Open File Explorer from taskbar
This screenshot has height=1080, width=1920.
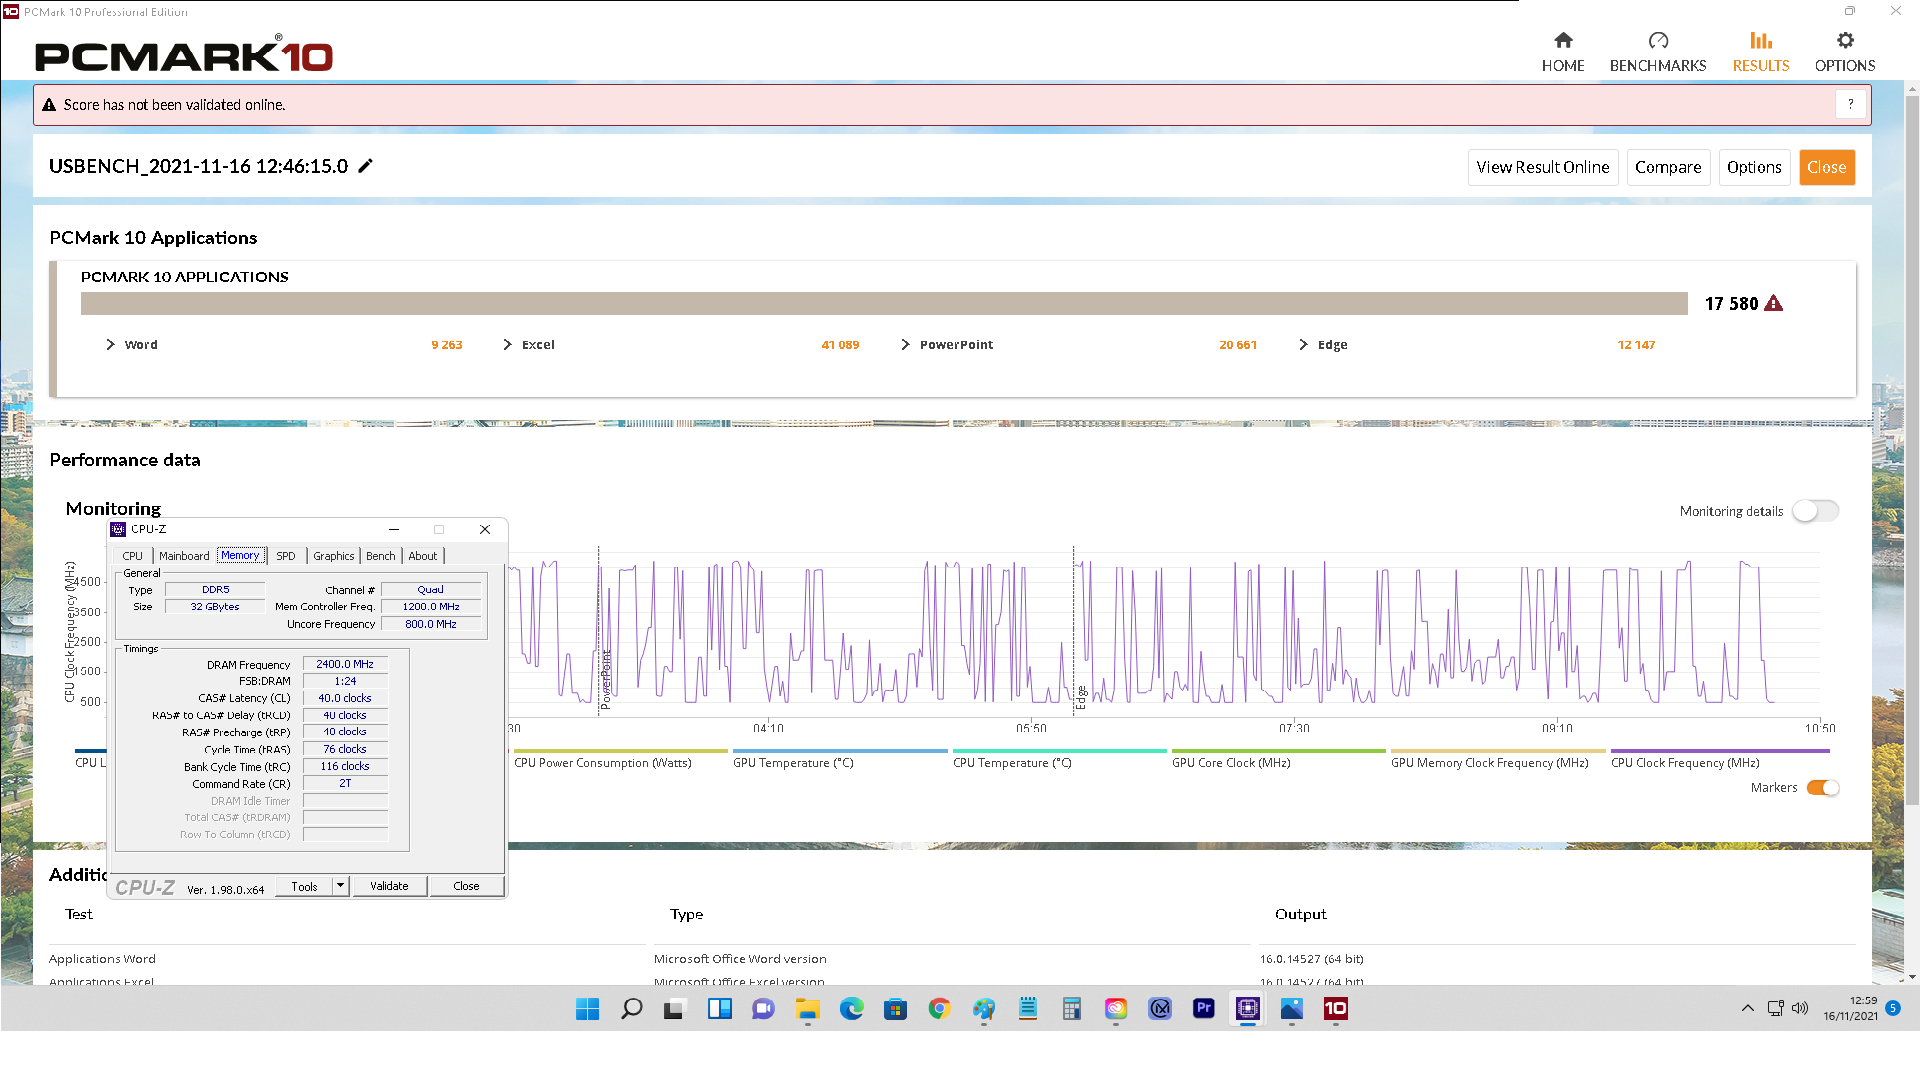pyautogui.click(x=807, y=1009)
